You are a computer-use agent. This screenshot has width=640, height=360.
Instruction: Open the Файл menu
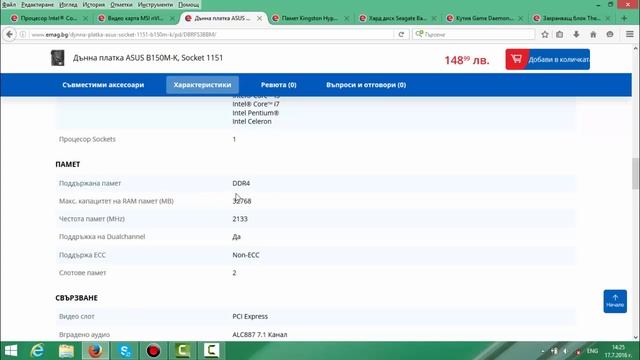9,5
